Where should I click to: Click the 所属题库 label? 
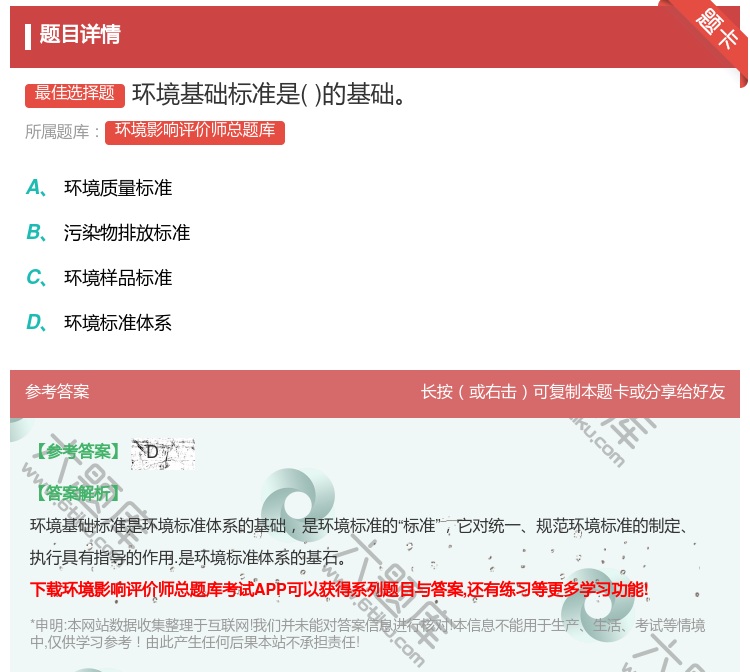pyautogui.click(x=62, y=132)
